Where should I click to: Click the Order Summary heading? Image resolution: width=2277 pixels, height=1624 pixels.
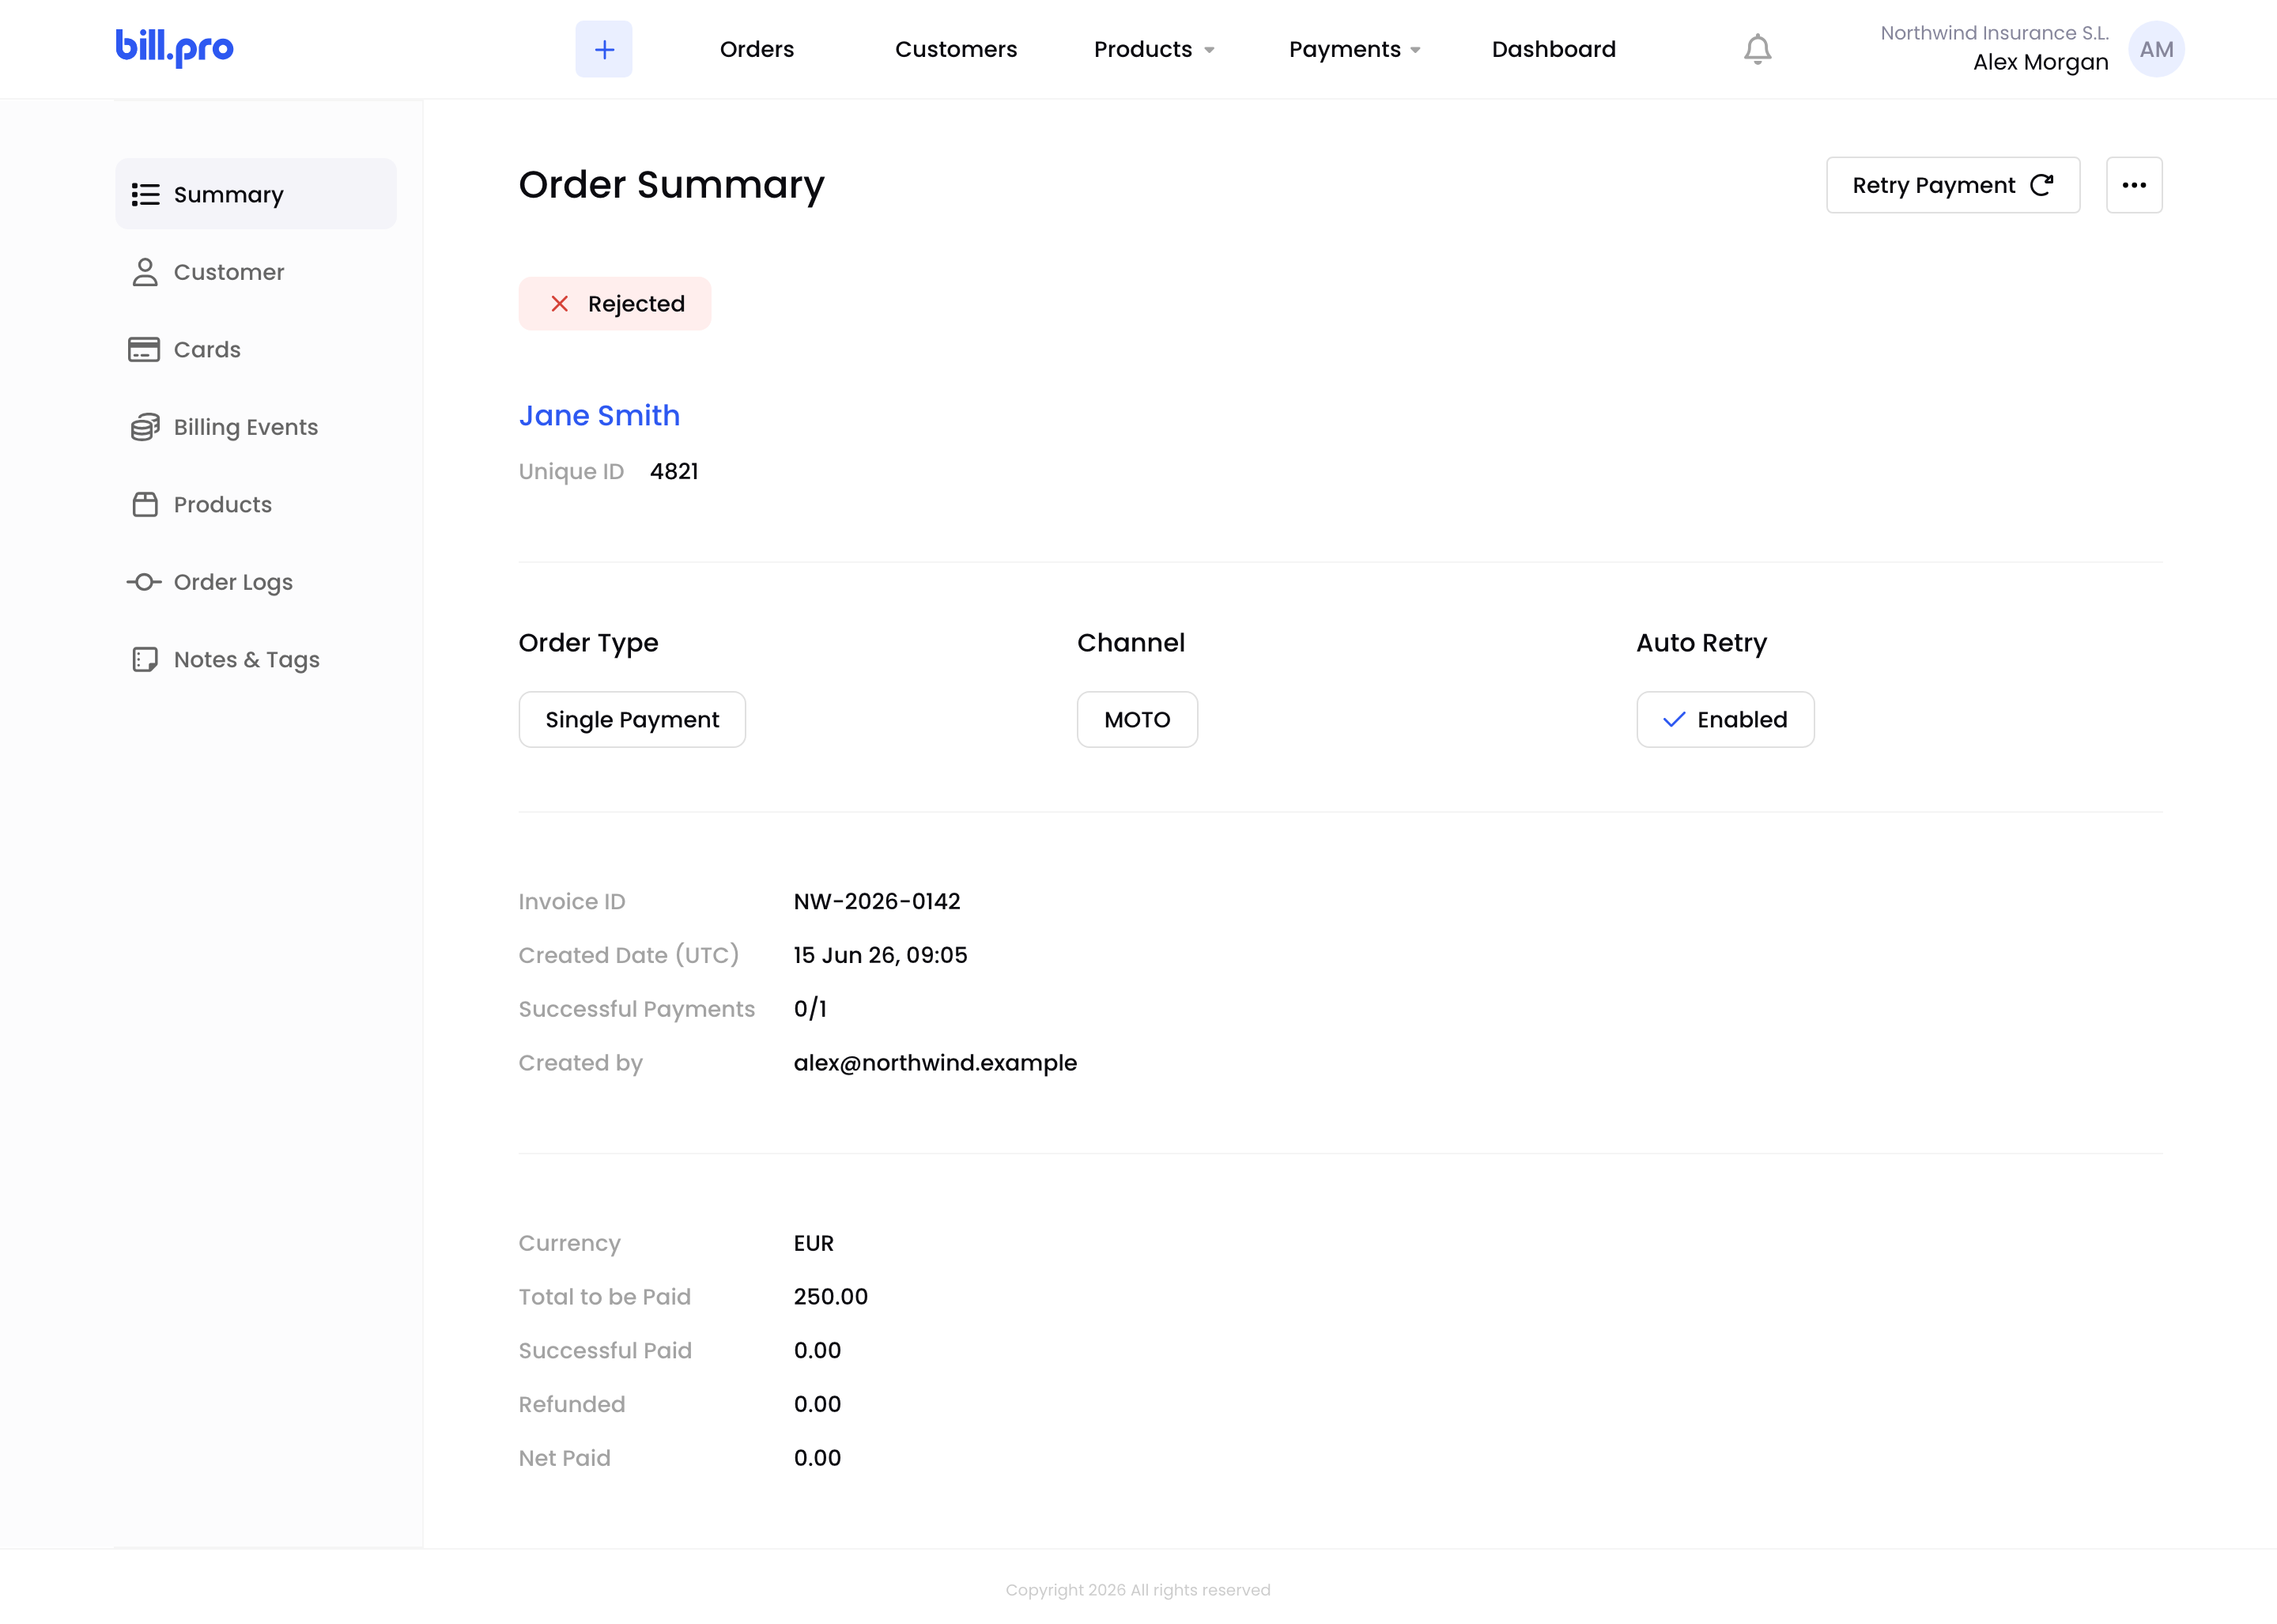[671, 185]
